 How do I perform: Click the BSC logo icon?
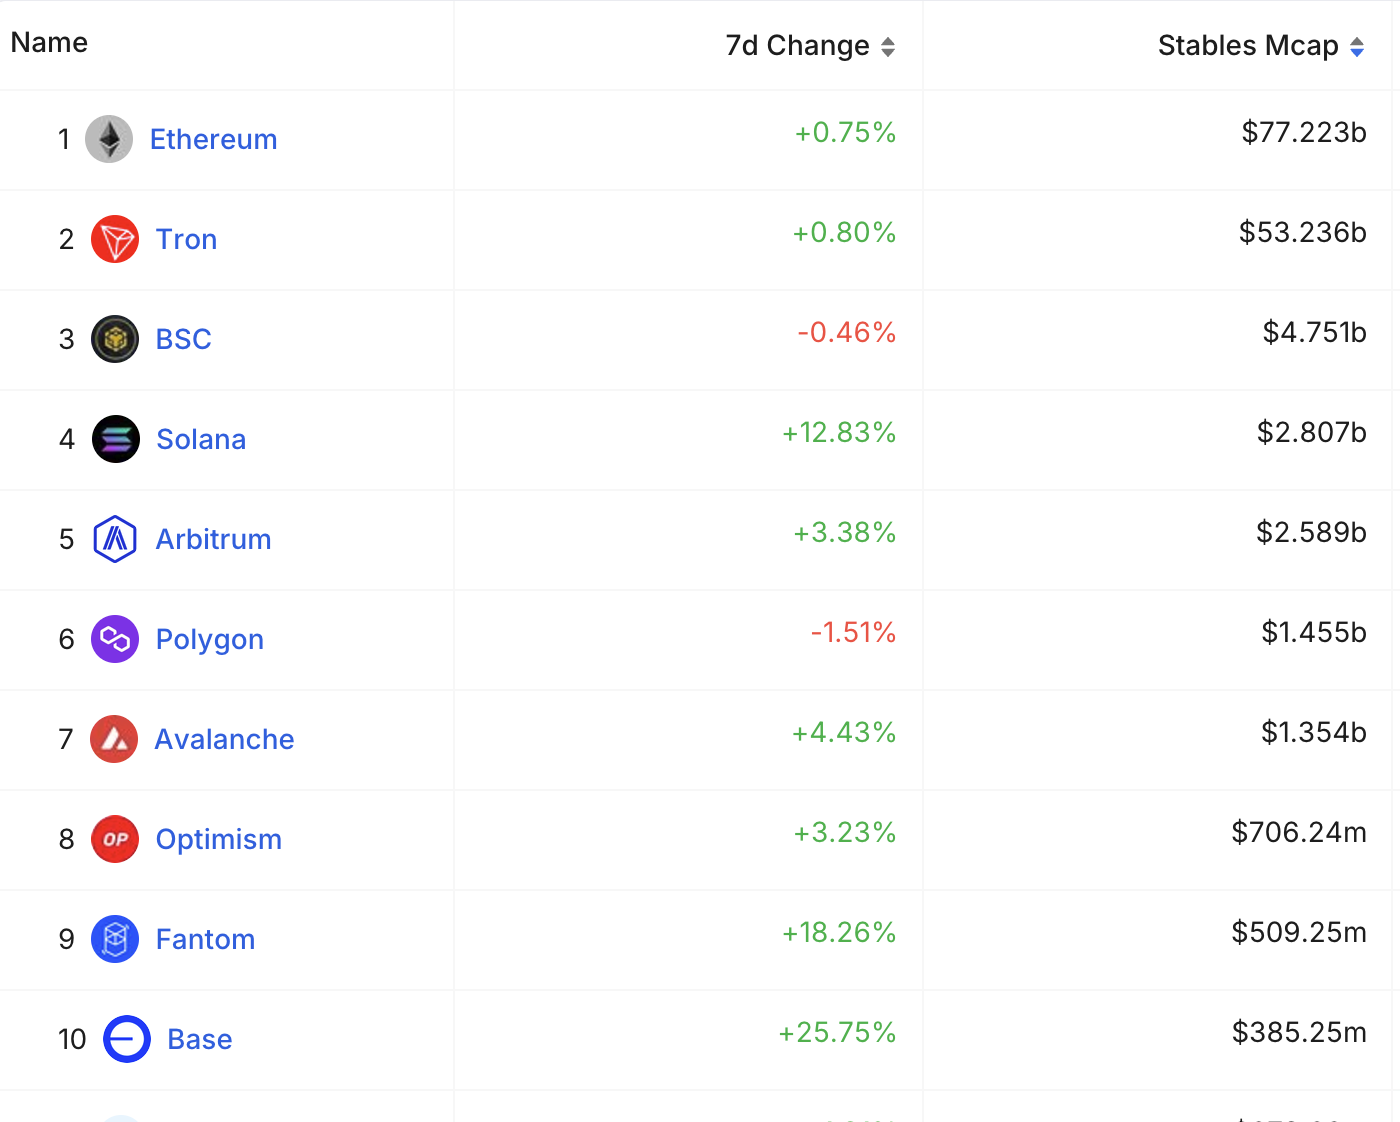[x=115, y=339]
